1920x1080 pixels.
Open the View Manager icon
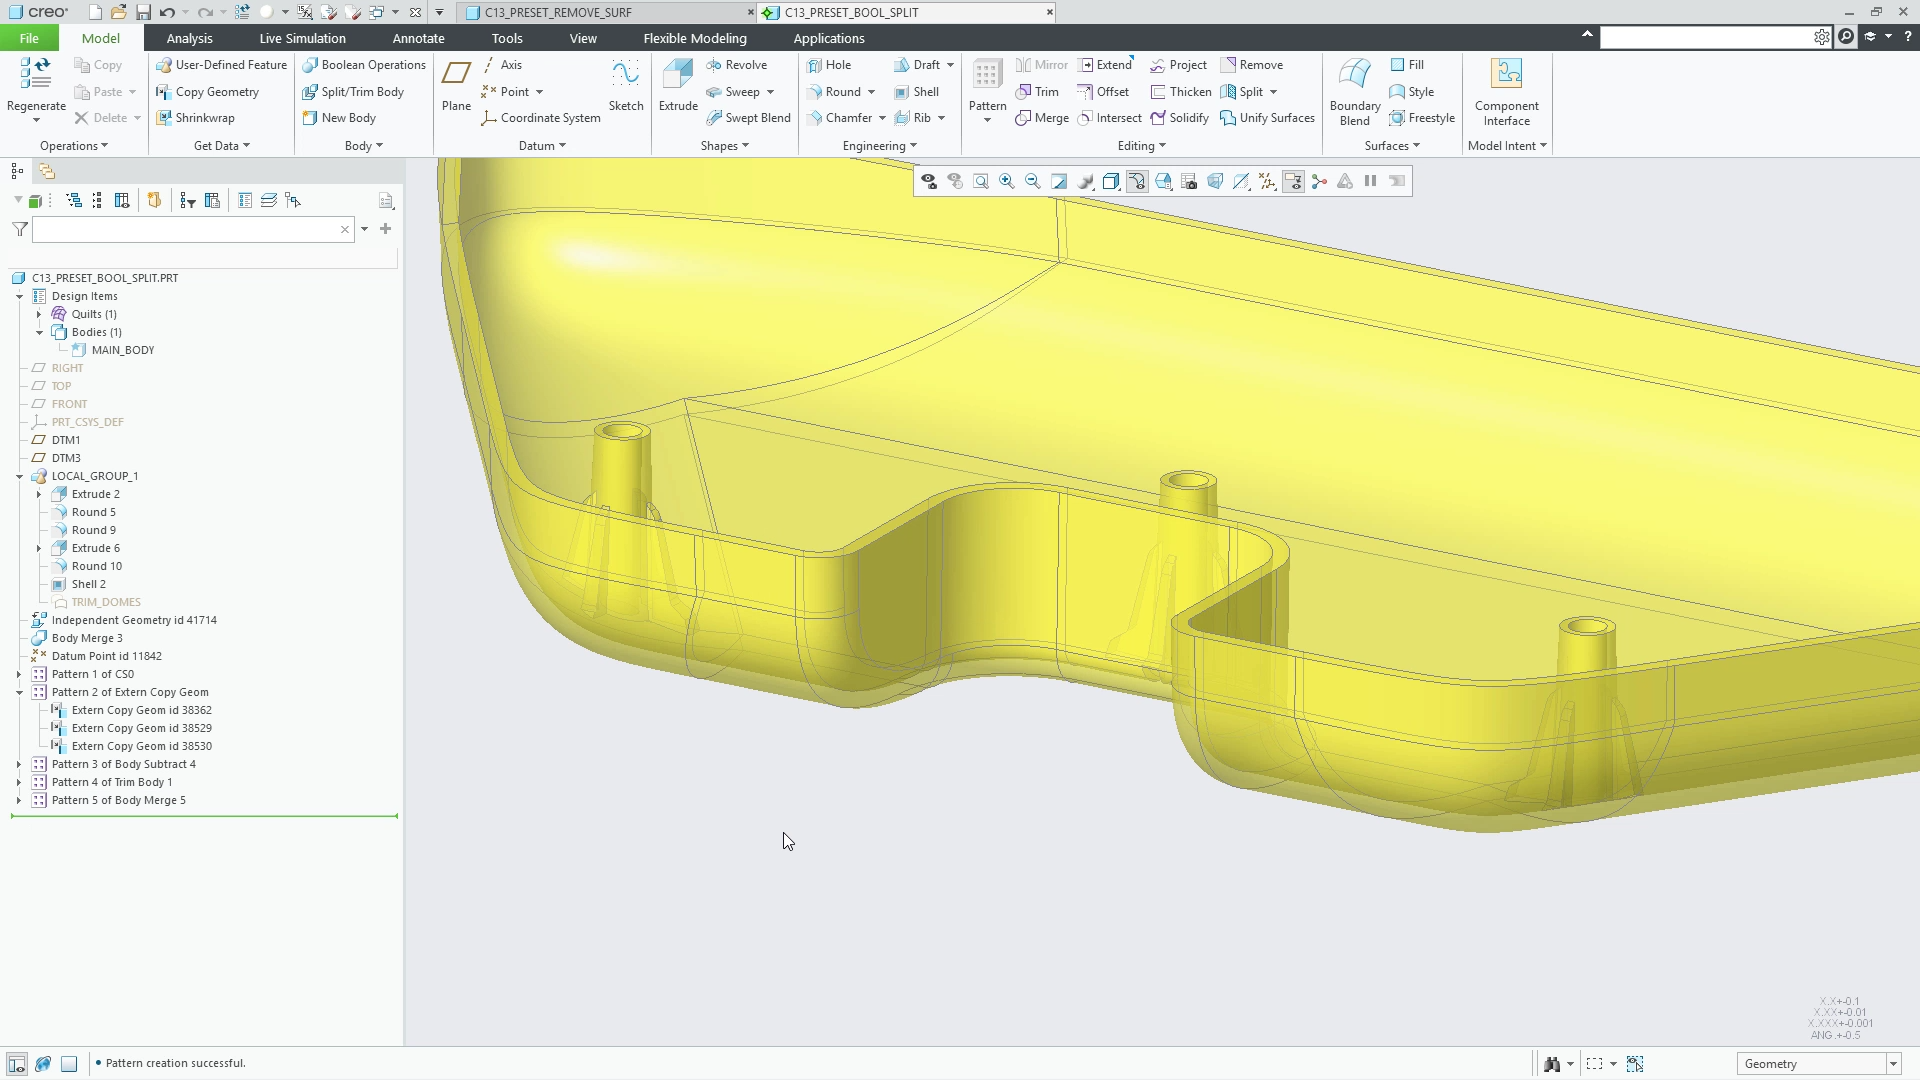point(1189,181)
